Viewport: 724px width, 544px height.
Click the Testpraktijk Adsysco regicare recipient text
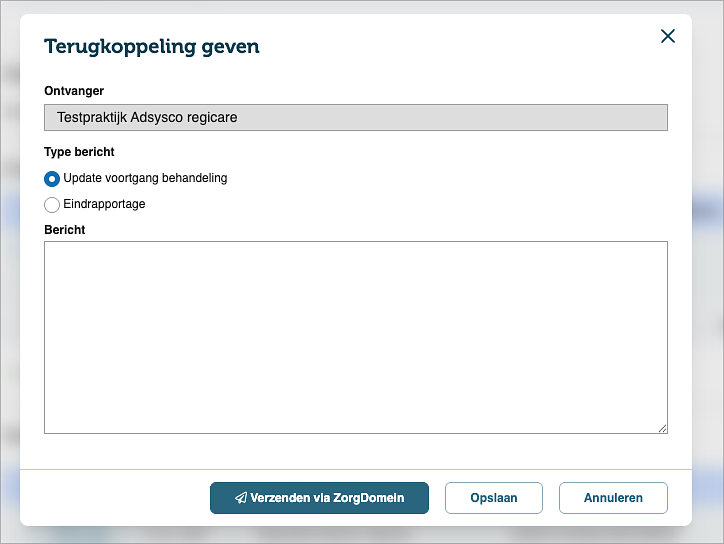[x=147, y=117]
